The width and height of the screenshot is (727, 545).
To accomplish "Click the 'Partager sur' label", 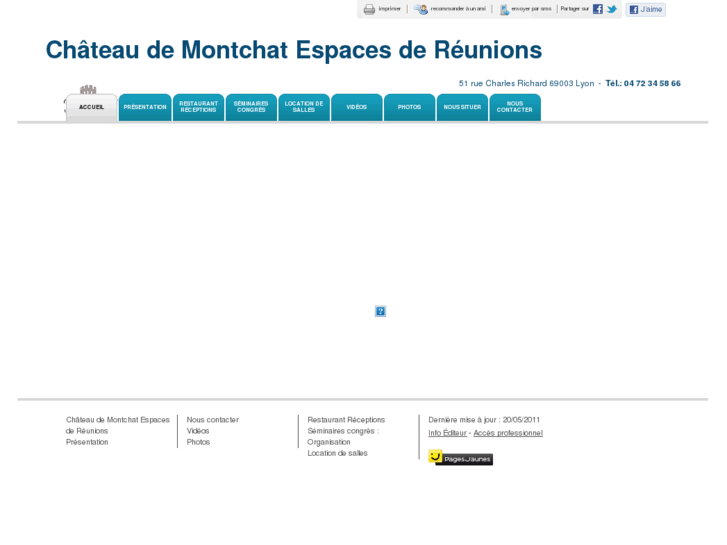I will (x=574, y=9).
